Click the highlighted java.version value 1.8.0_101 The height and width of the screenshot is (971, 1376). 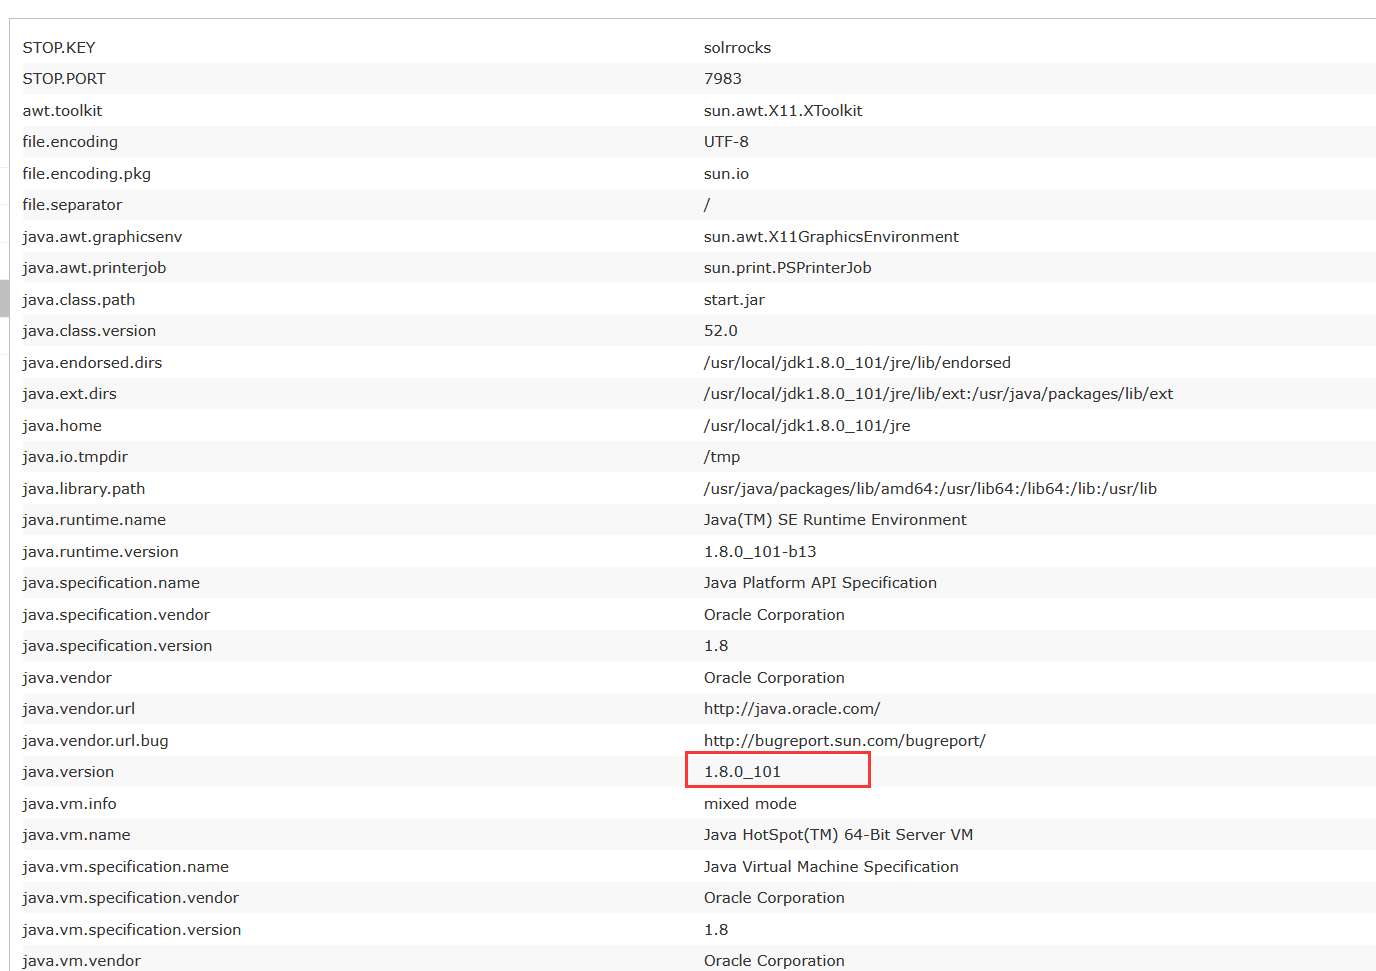pyautogui.click(x=742, y=772)
